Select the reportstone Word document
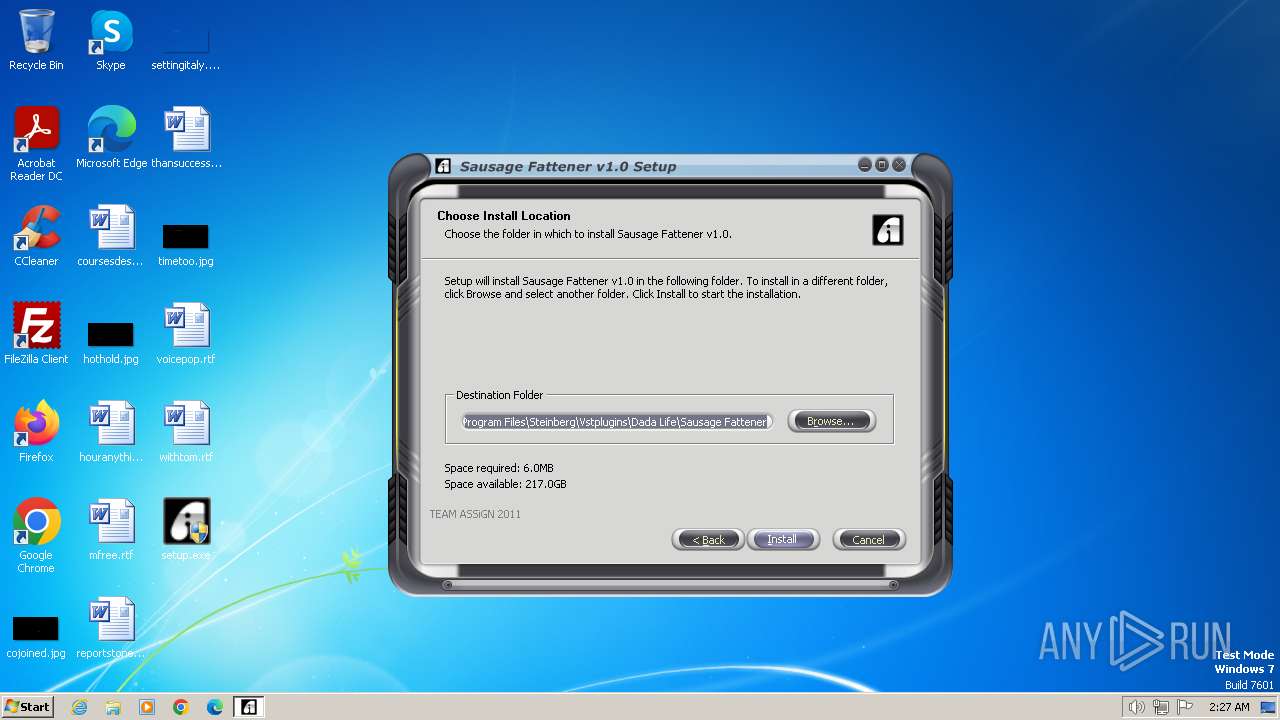This screenshot has height=720, width=1280. point(111,628)
